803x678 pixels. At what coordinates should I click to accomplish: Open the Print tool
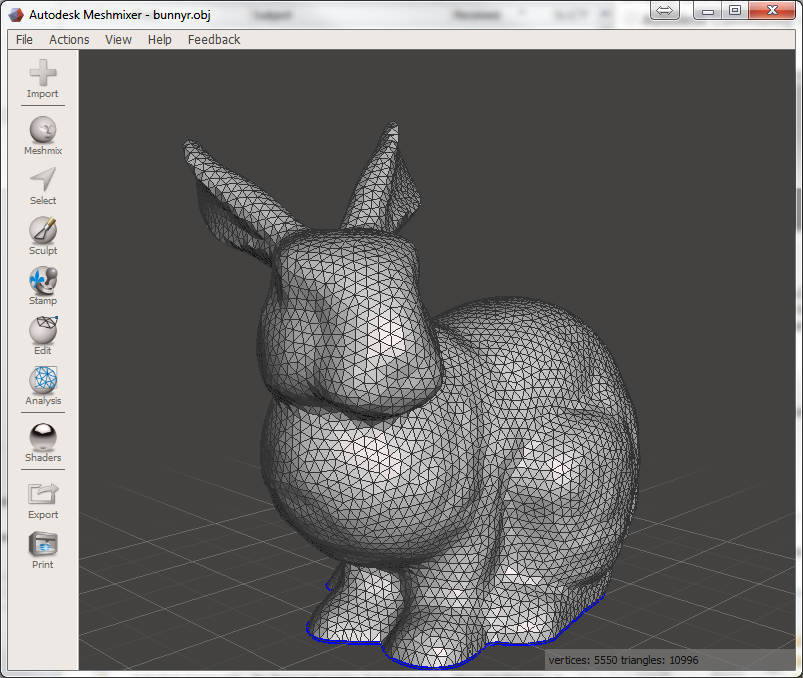click(42, 546)
